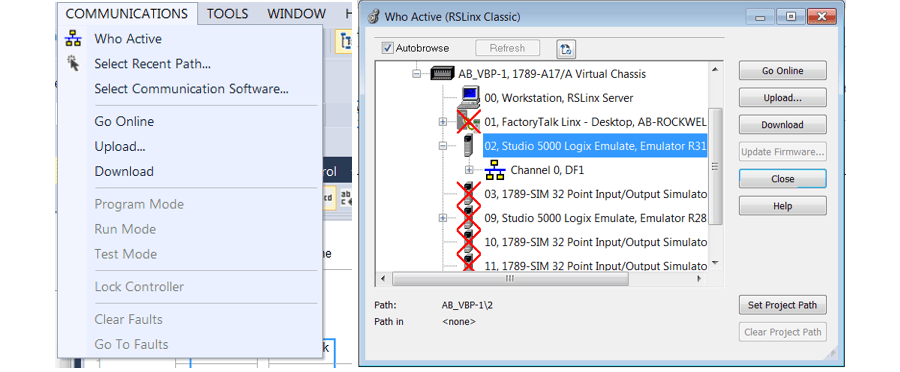
Task: Click the Go Online button
Action: click(782, 71)
